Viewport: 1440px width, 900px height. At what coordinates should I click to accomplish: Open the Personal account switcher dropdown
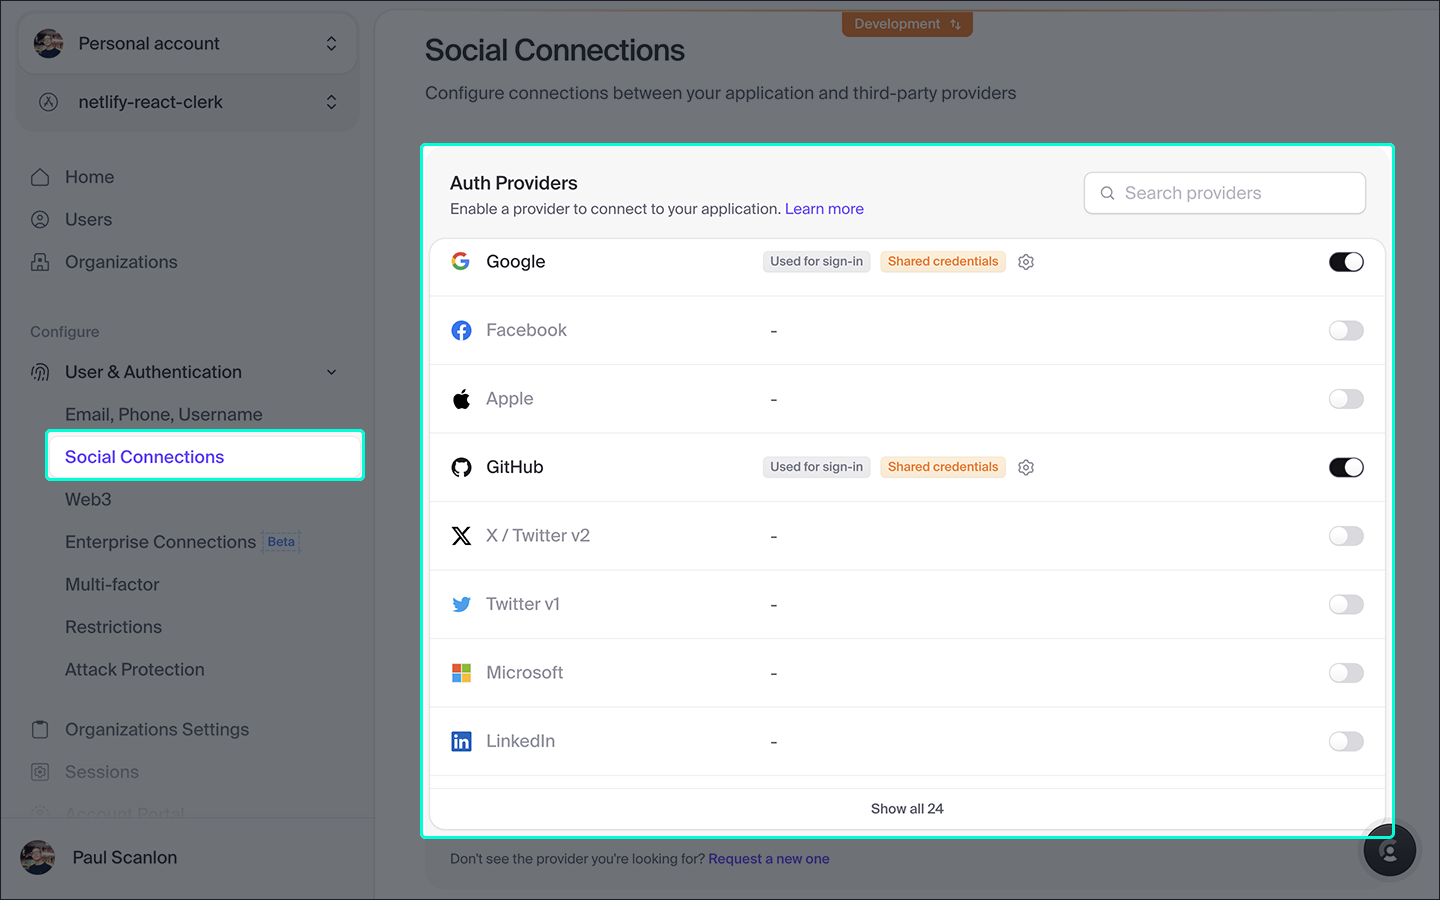331,43
